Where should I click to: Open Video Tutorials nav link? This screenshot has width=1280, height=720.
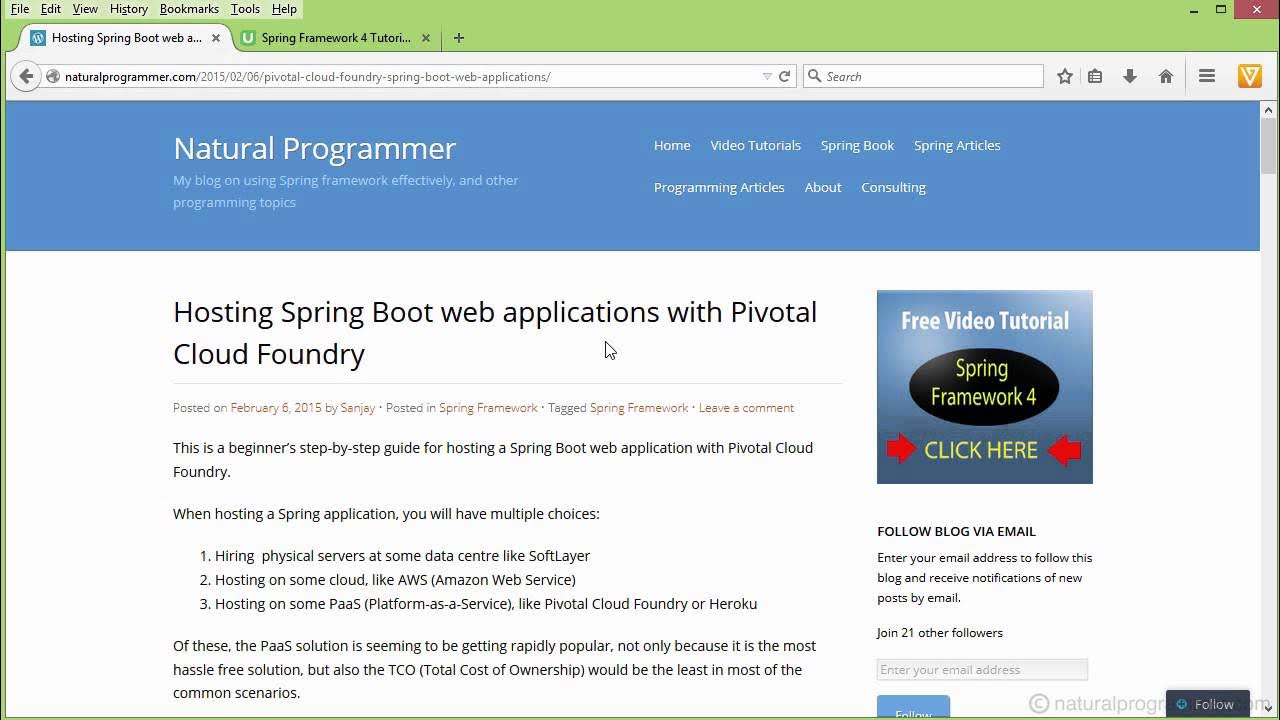click(x=755, y=145)
